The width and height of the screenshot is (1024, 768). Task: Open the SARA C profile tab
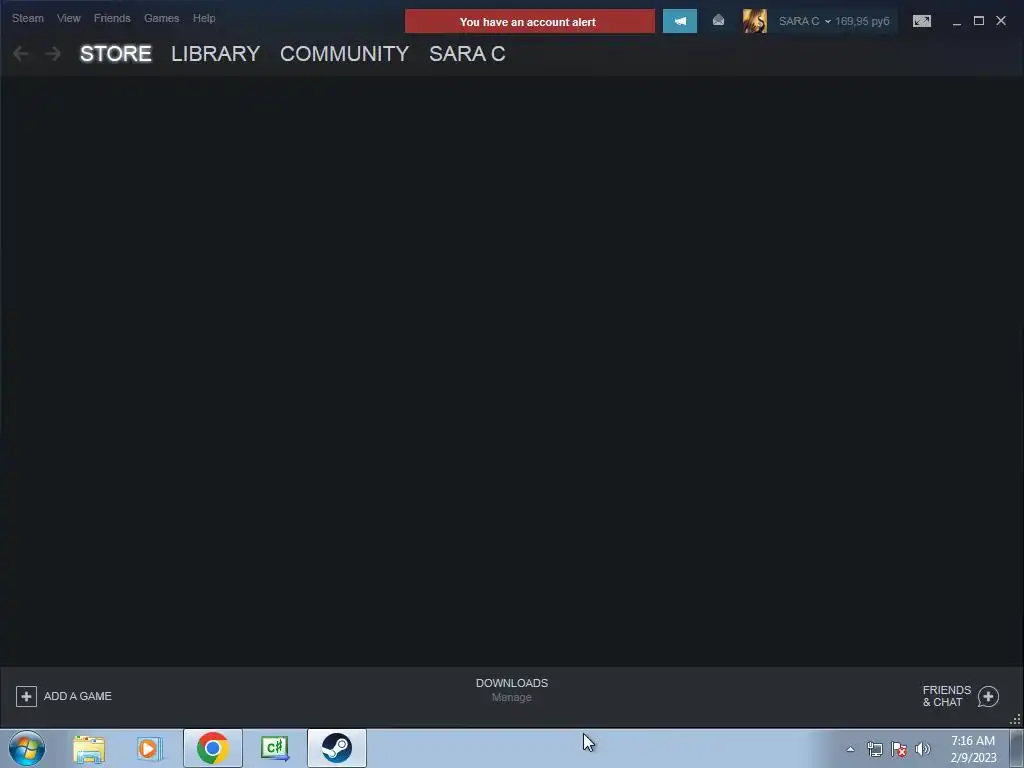pyautogui.click(x=467, y=54)
